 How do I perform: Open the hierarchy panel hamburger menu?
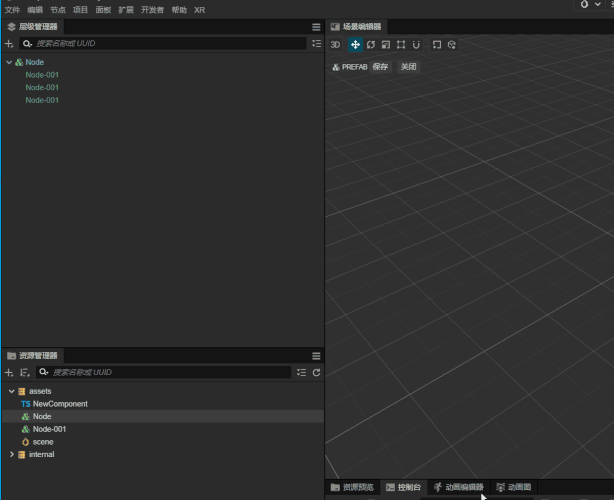click(316, 27)
